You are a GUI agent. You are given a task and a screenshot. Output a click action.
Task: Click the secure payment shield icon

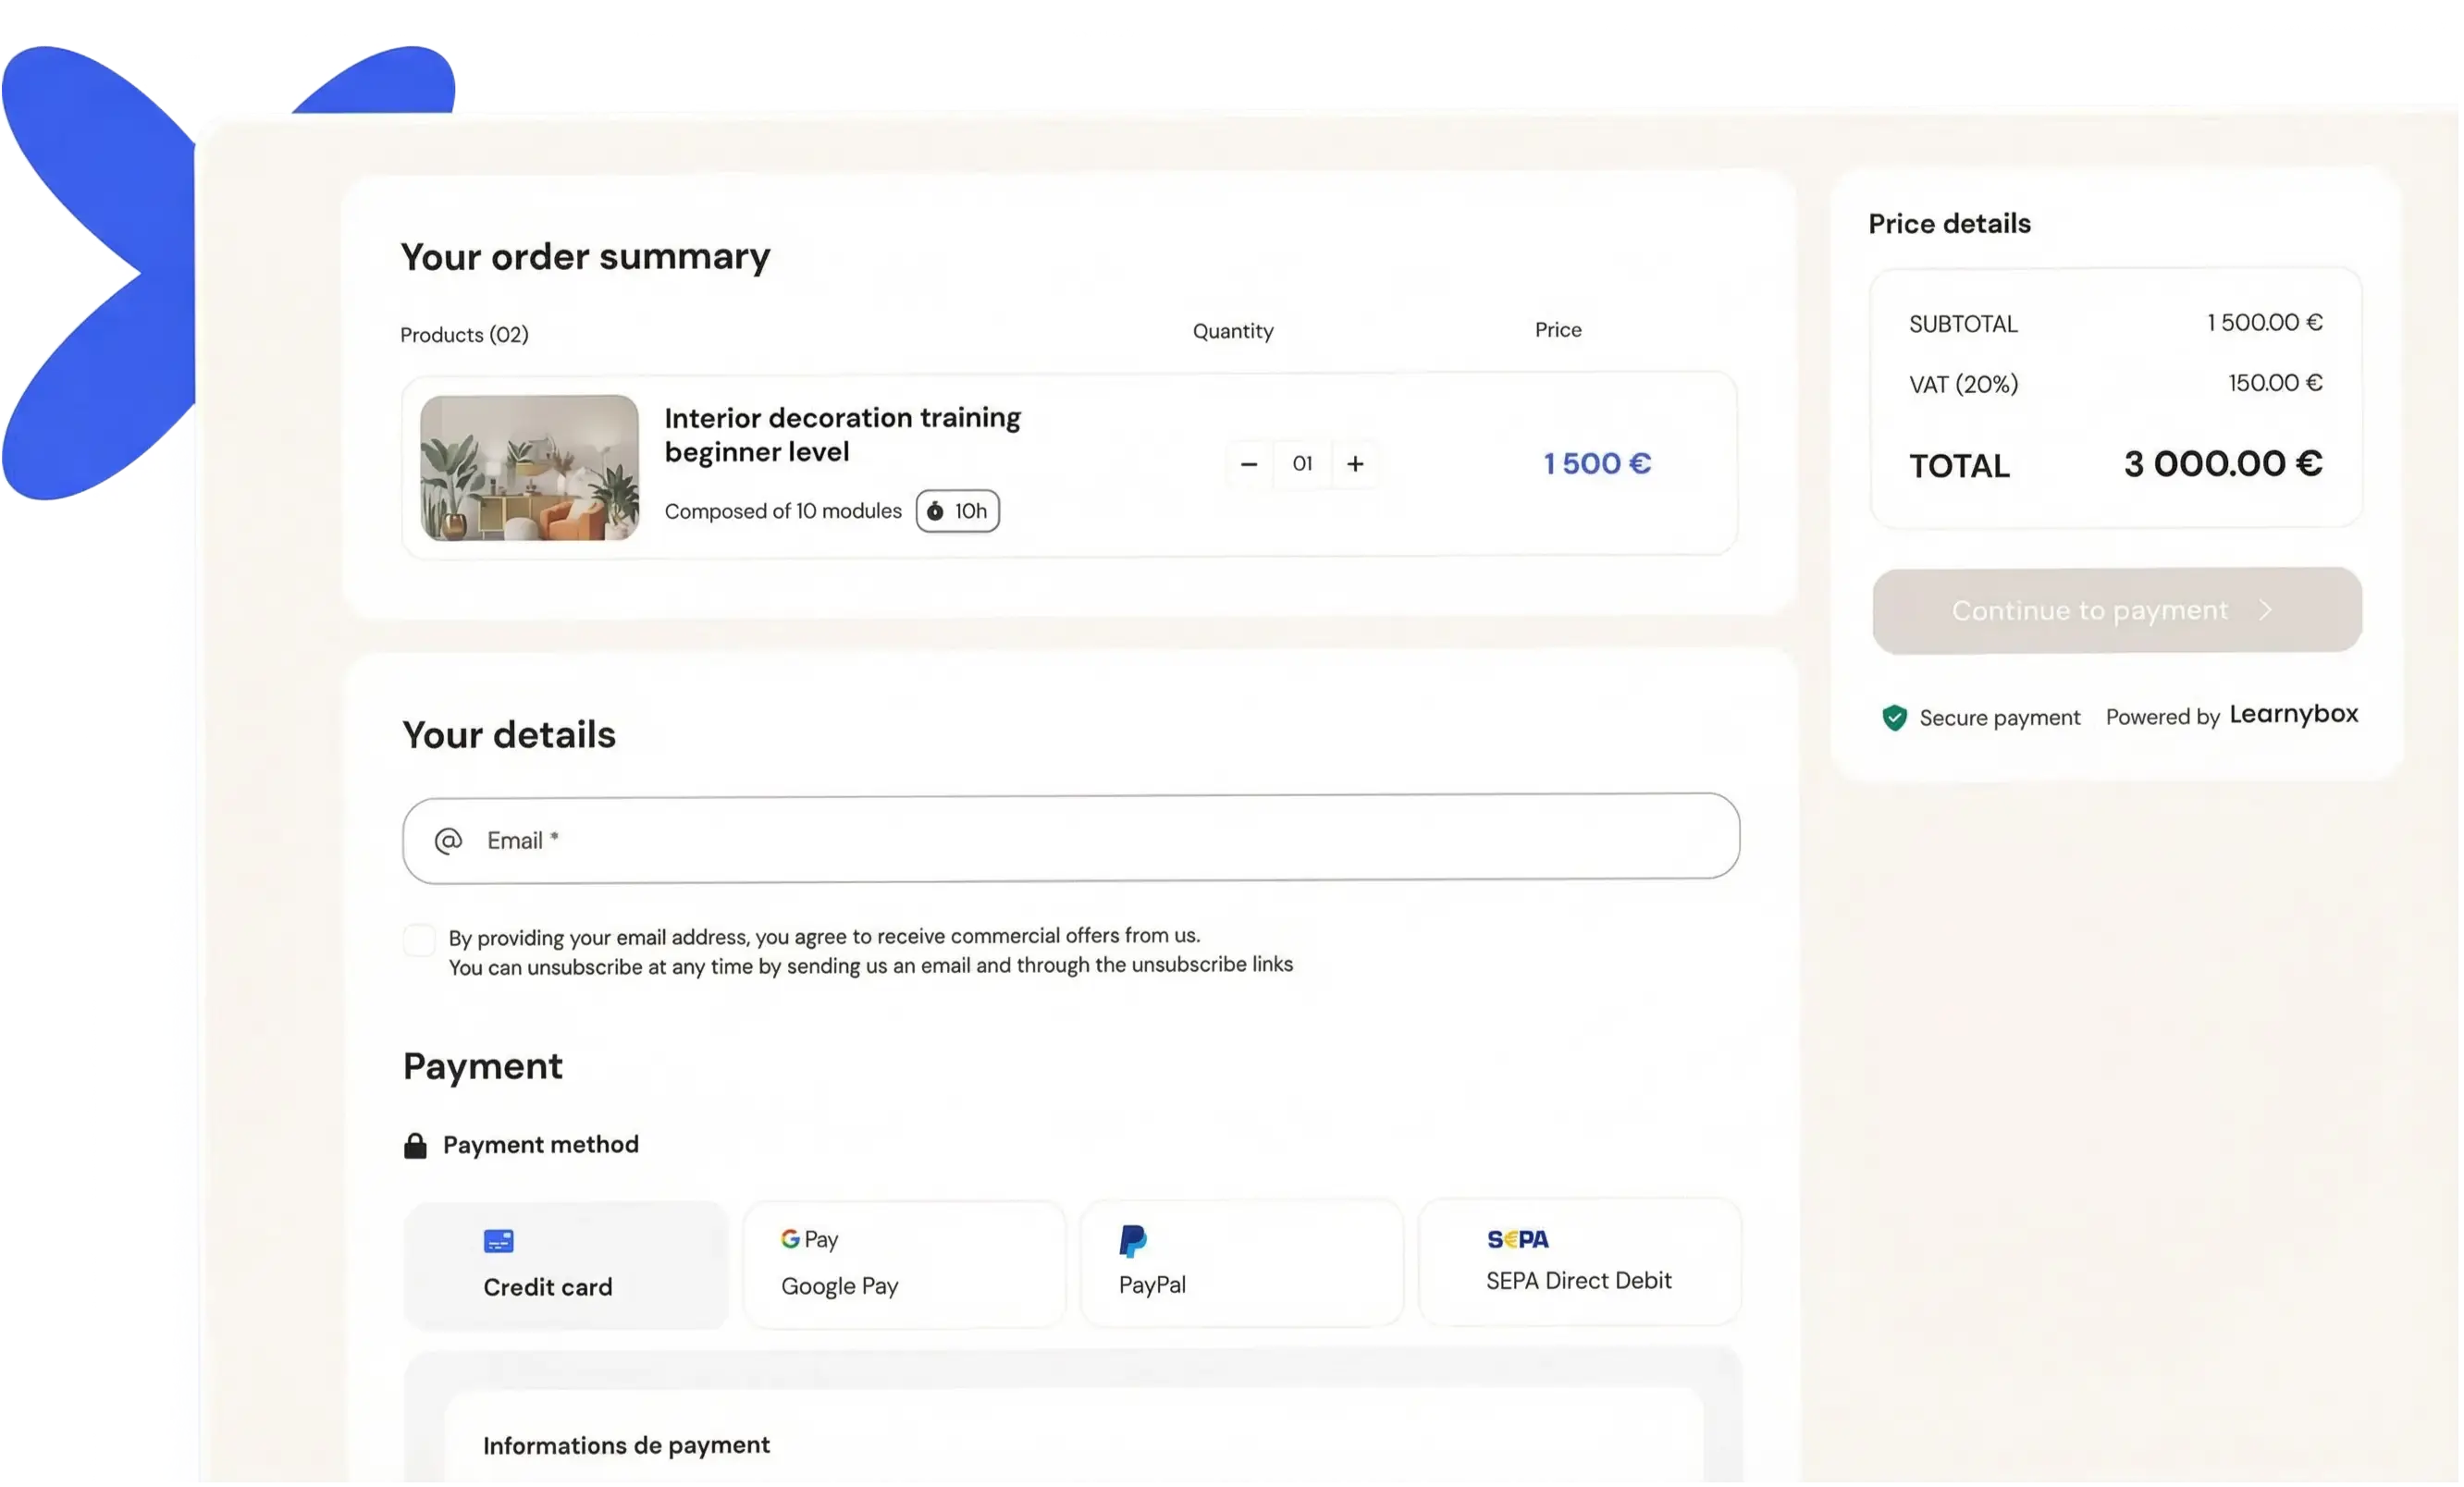pos(1893,717)
